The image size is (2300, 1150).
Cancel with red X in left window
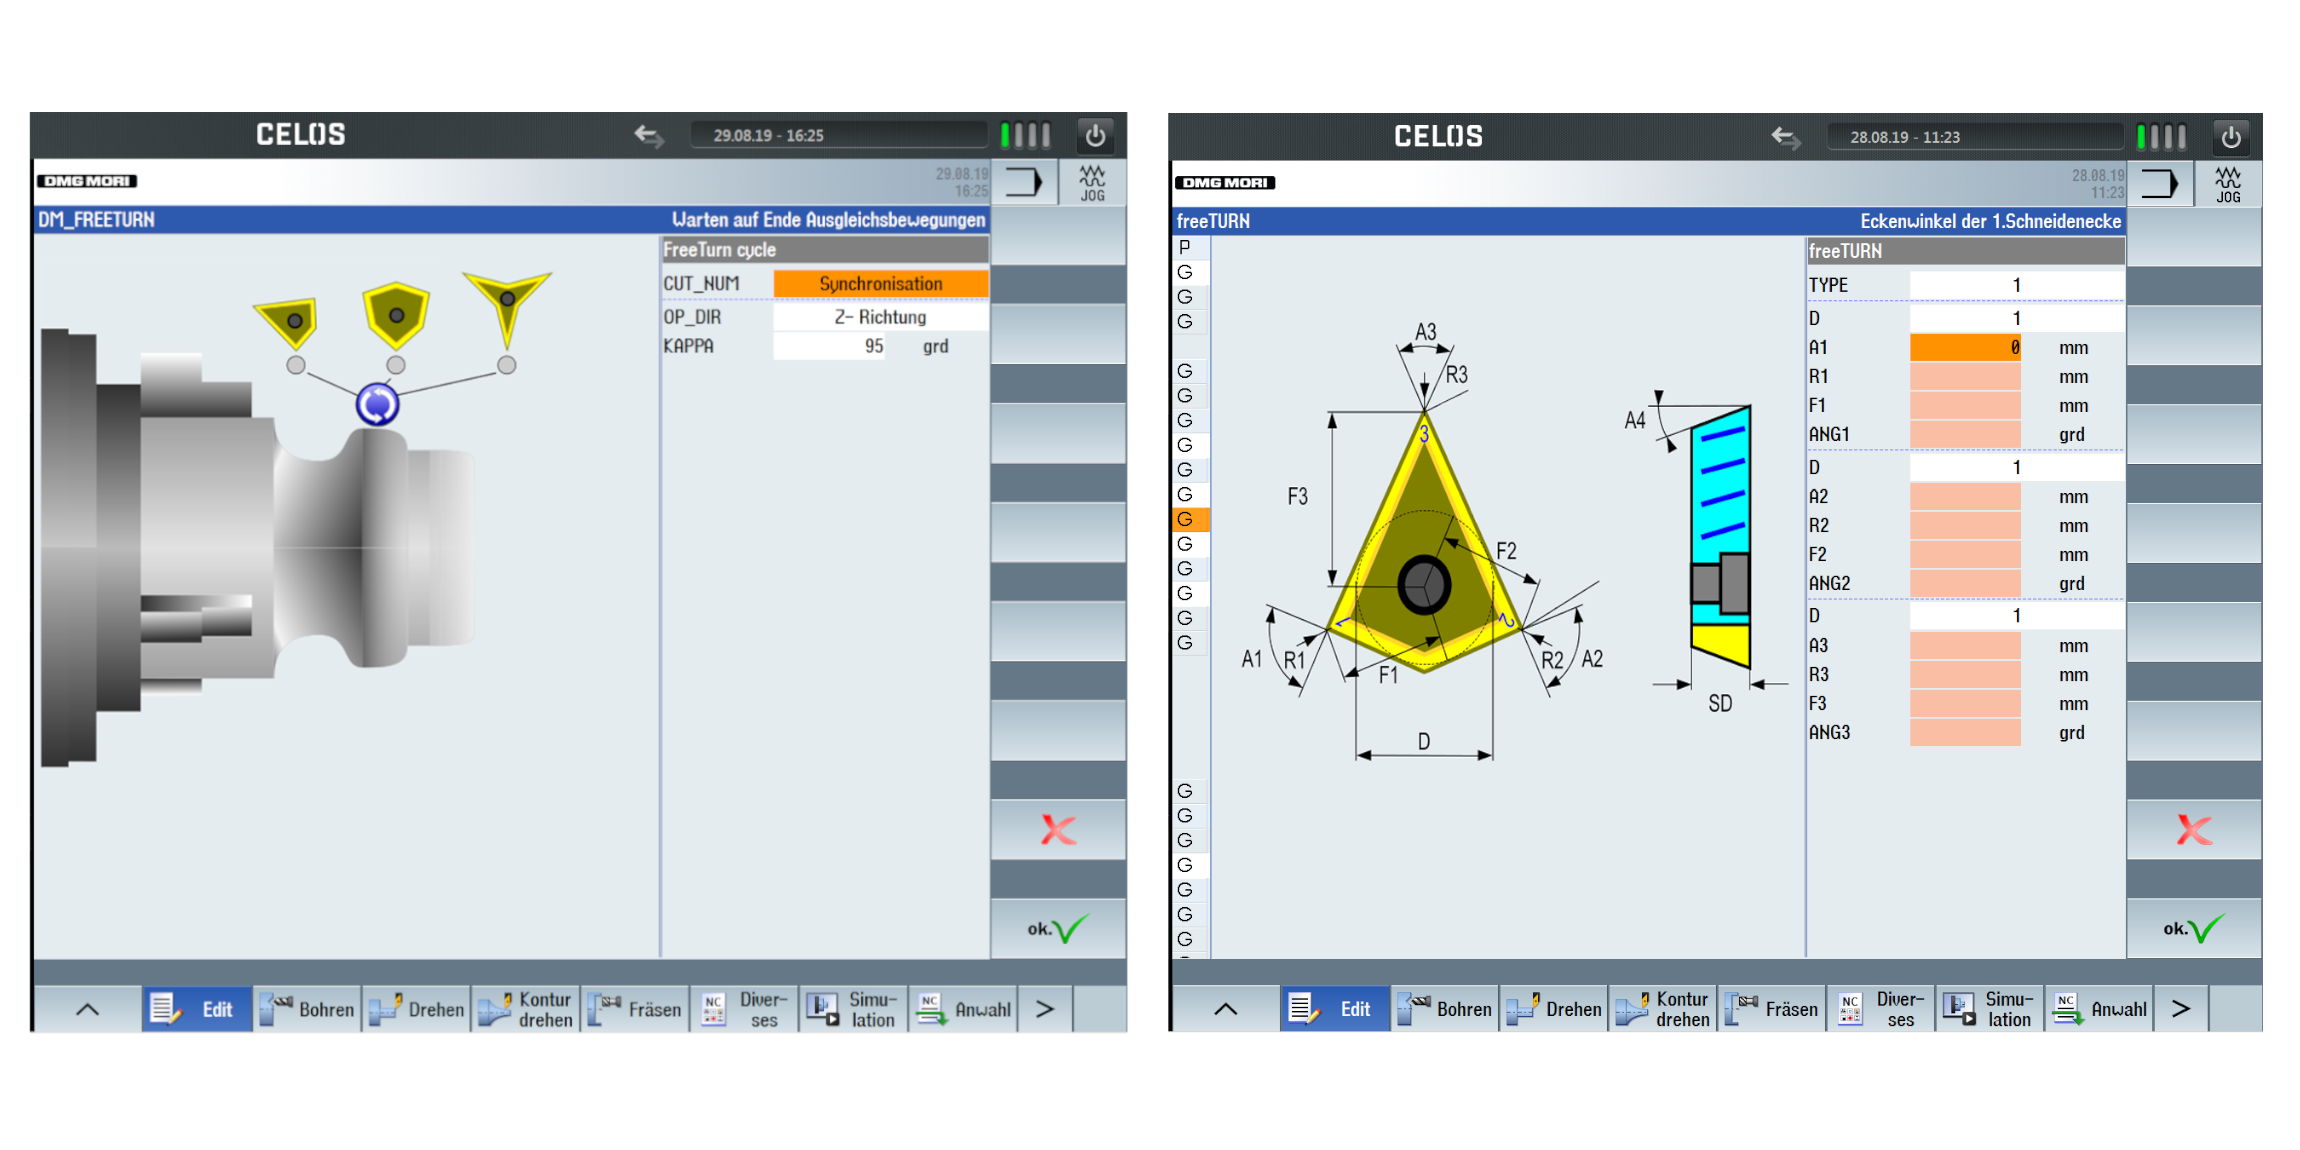(1058, 830)
